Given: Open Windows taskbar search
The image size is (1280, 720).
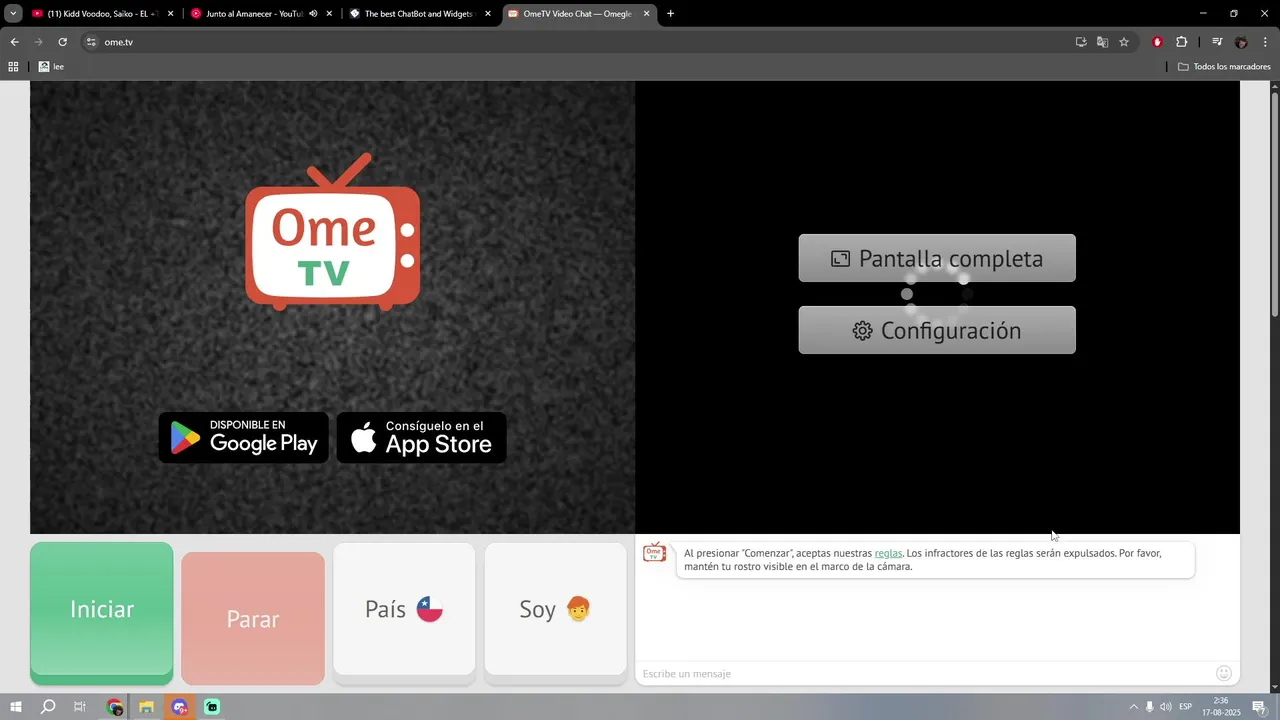Looking at the screenshot, I should [x=48, y=707].
